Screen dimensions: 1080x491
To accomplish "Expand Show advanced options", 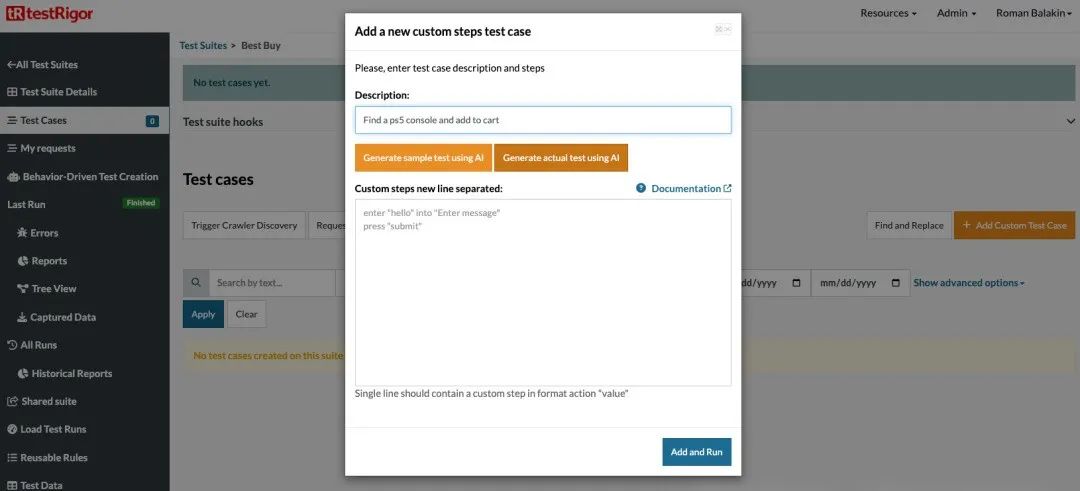I will (968, 283).
